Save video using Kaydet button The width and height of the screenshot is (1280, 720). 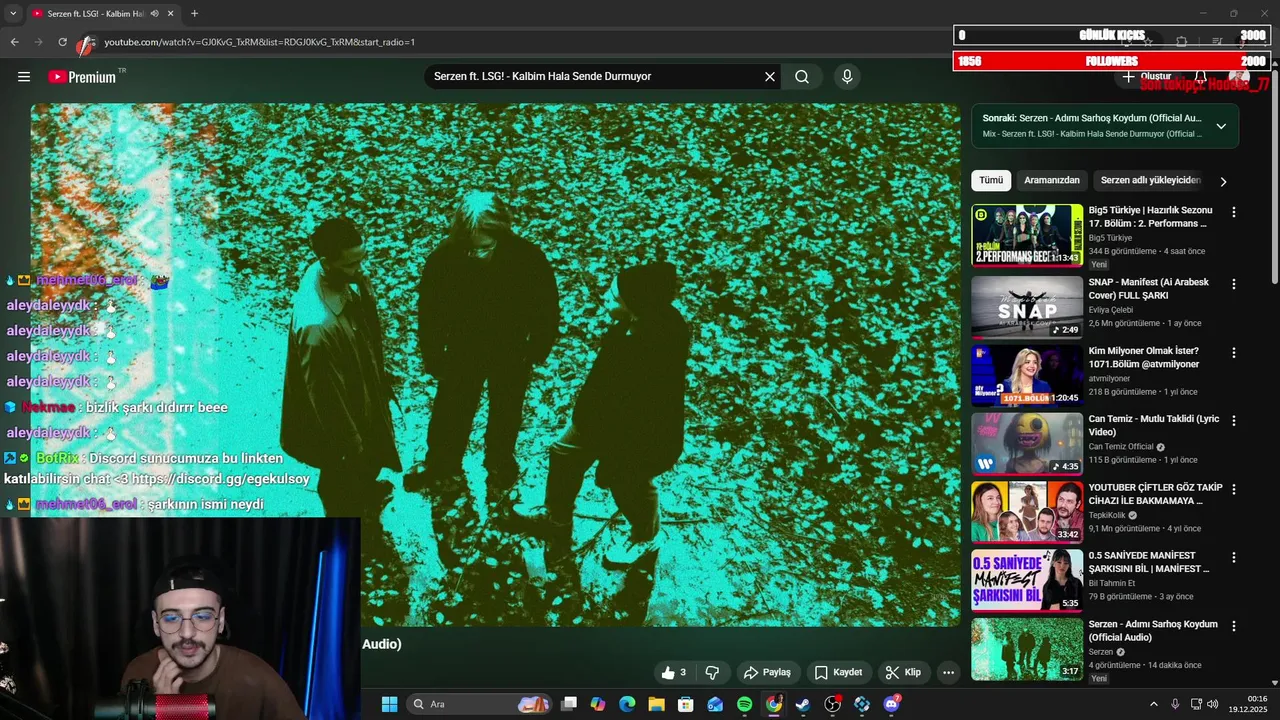[x=838, y=673]
